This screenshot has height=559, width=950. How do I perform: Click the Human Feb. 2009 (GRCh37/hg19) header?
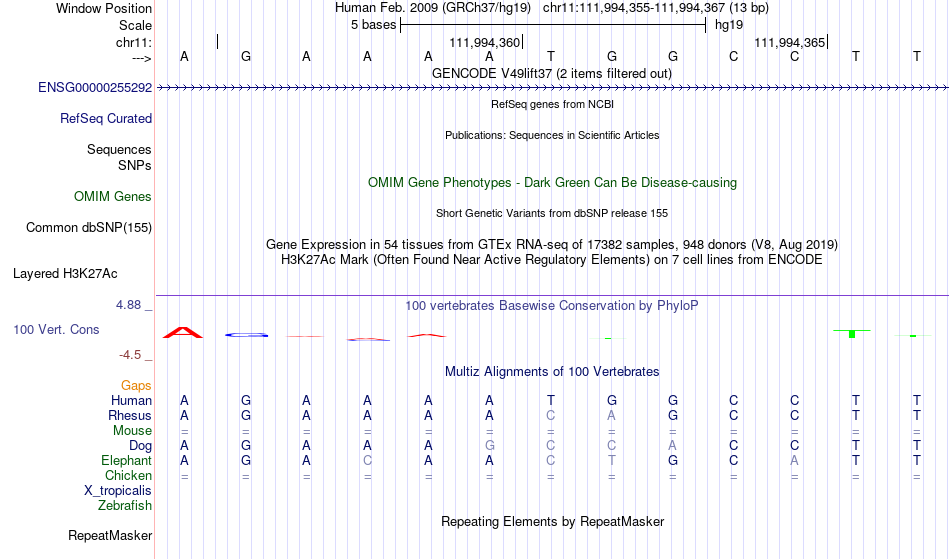[433, 8]
